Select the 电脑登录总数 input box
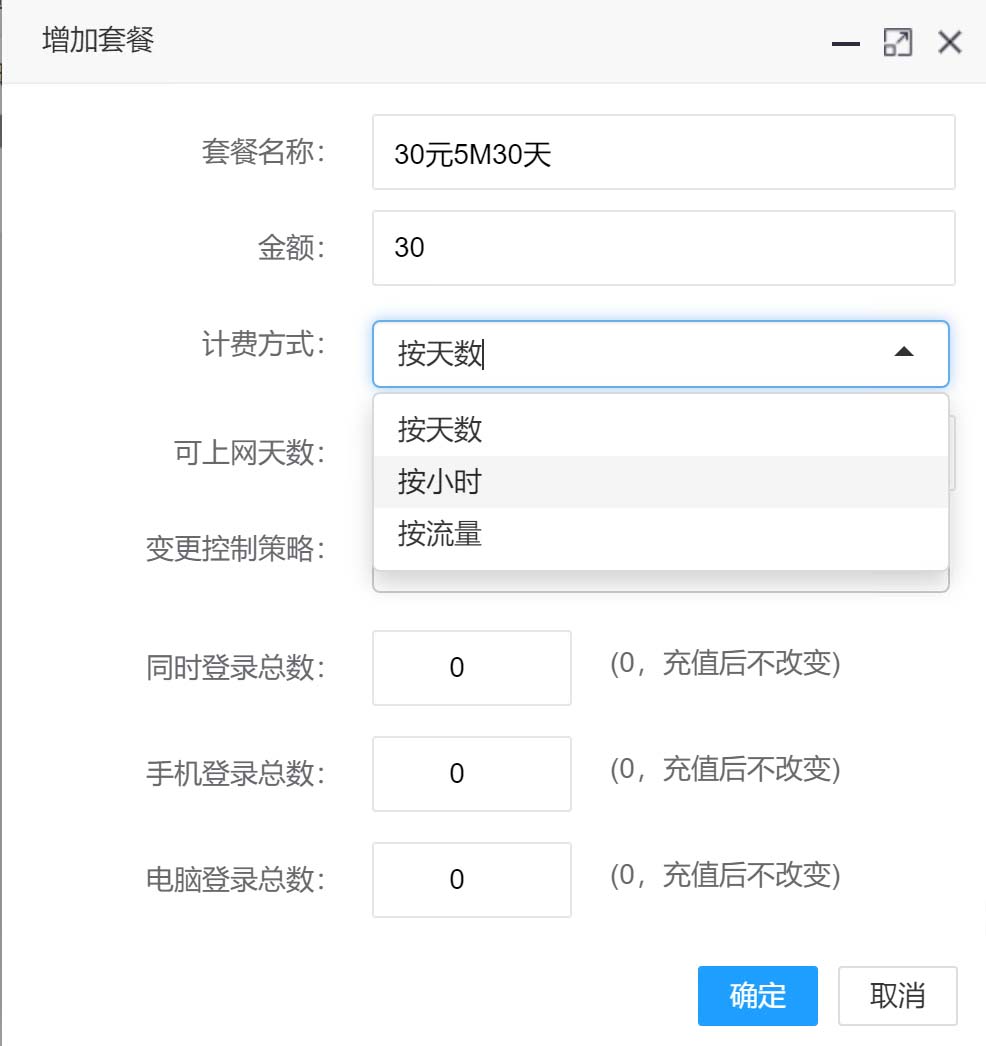986x1046 pixels. tap(471, 880)
